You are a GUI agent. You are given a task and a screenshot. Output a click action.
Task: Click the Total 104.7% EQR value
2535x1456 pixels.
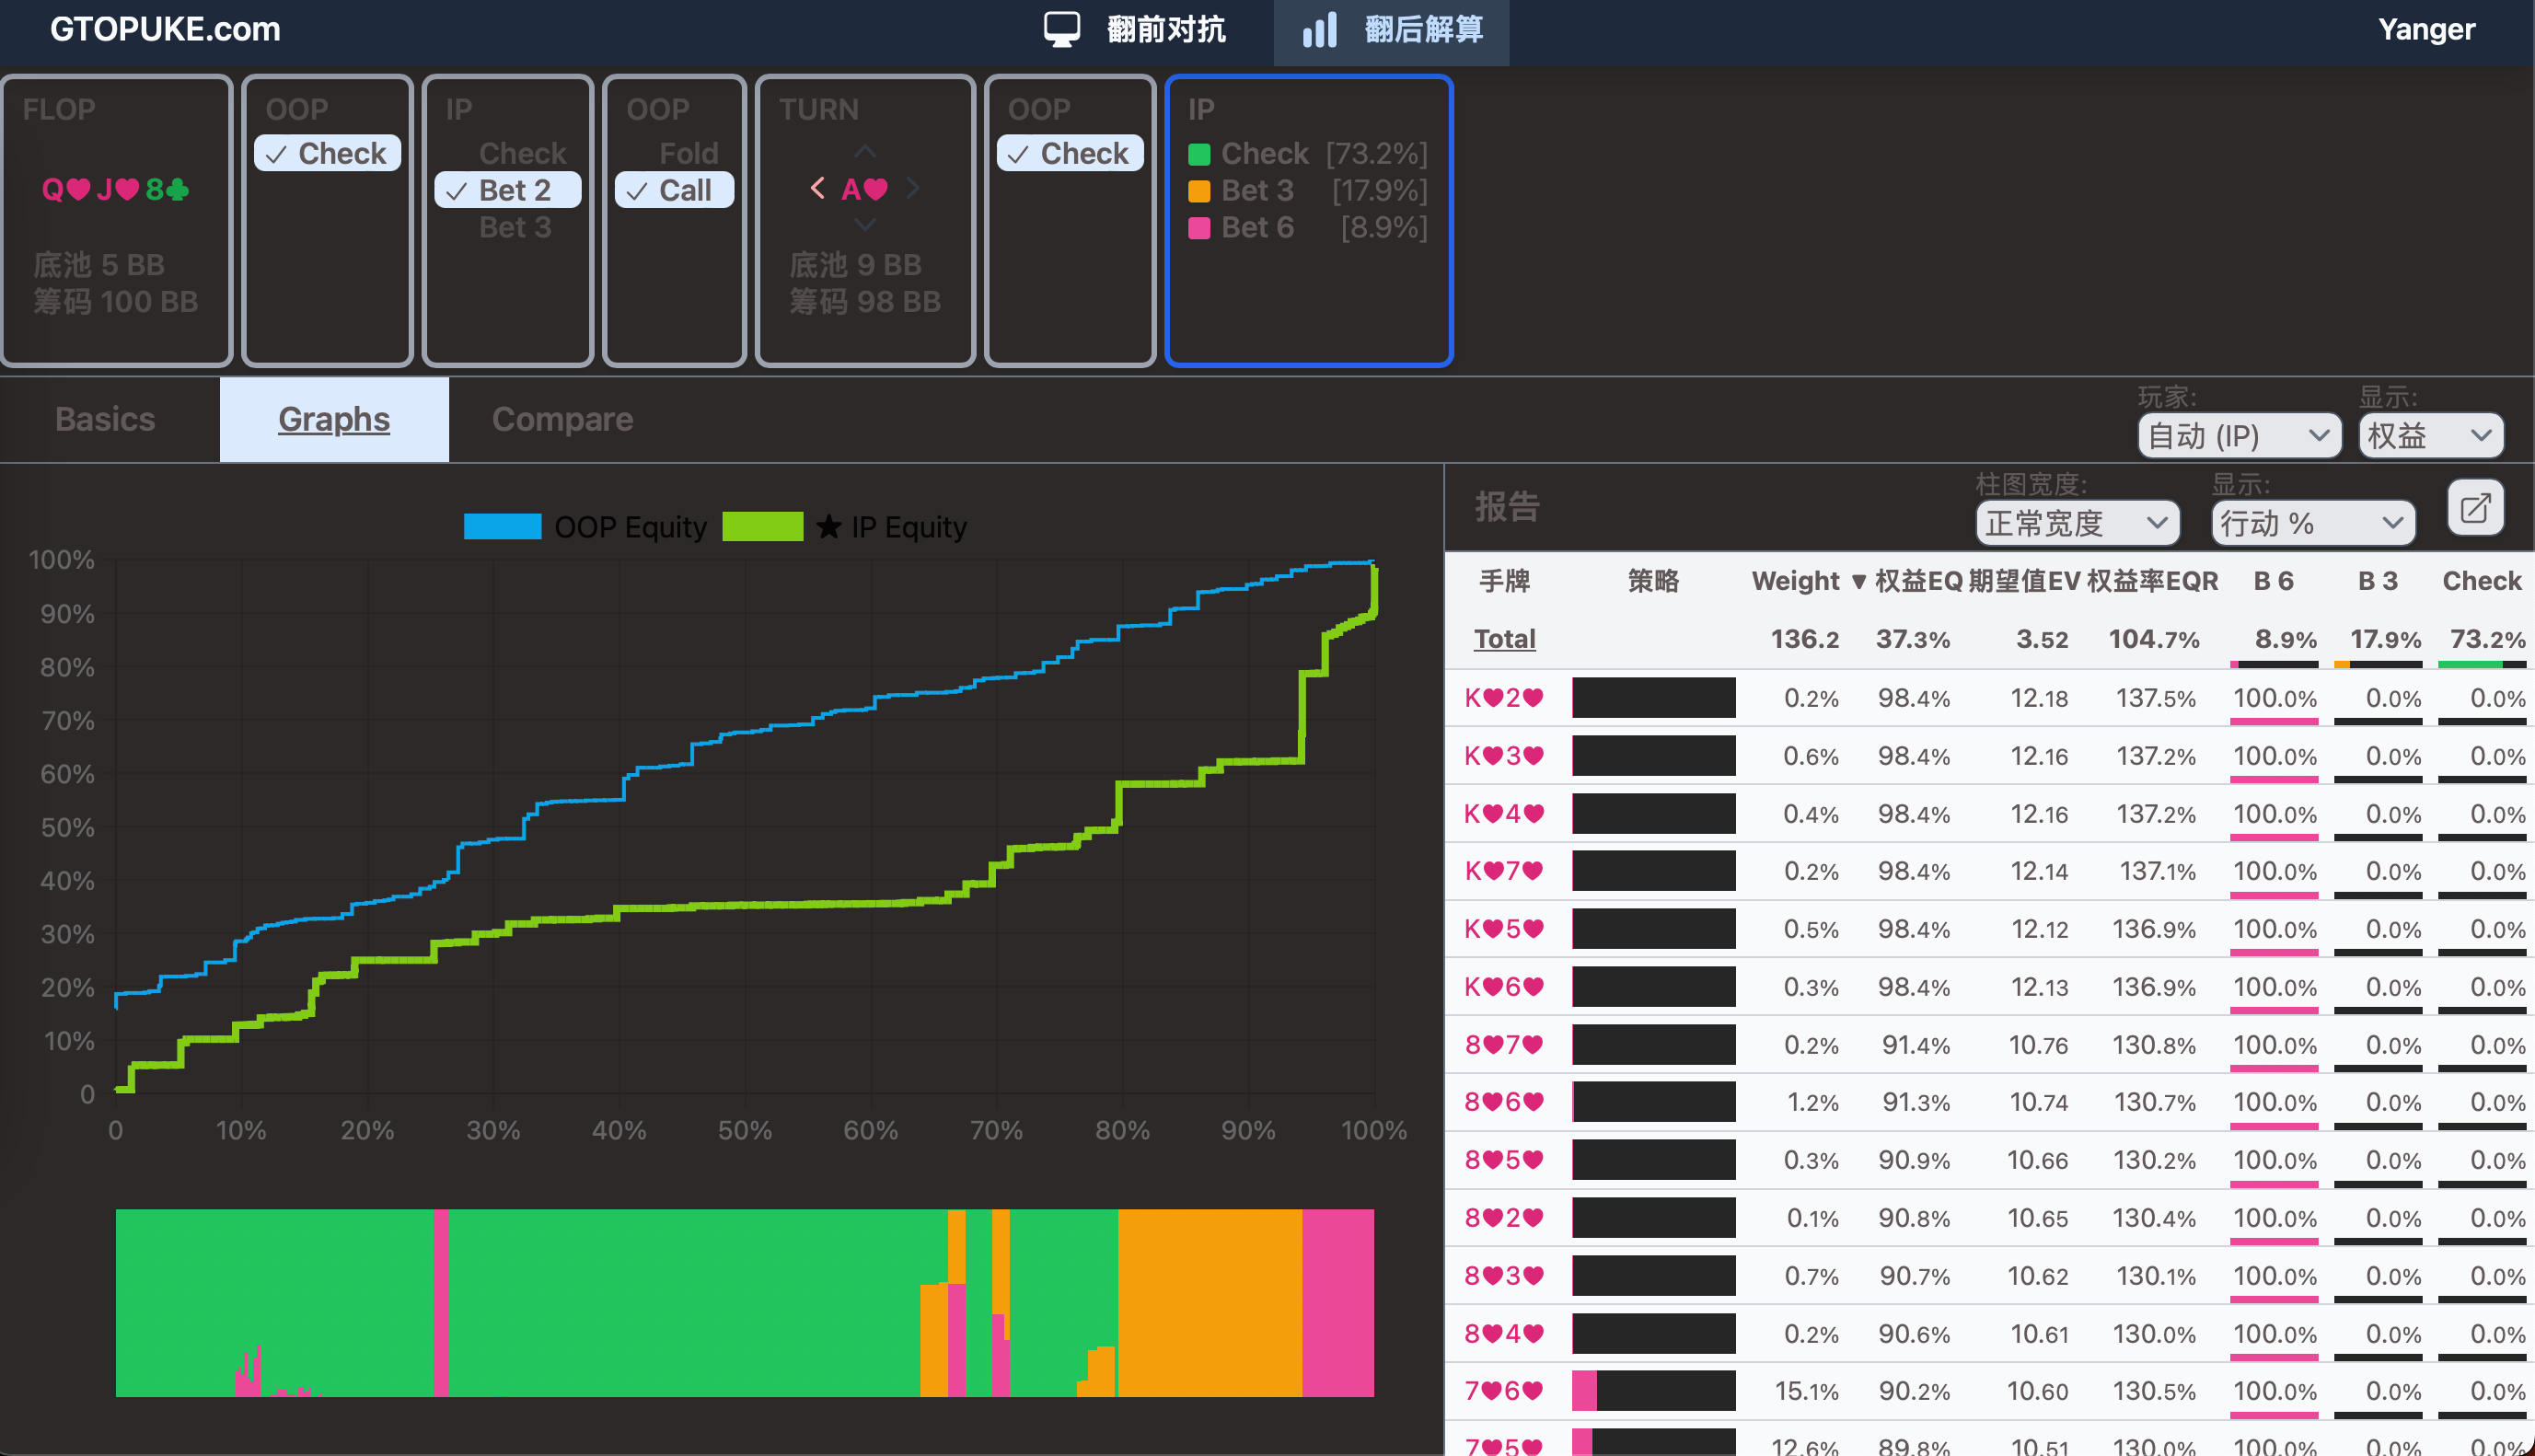pyautogui.click(x=2153, y=639)
